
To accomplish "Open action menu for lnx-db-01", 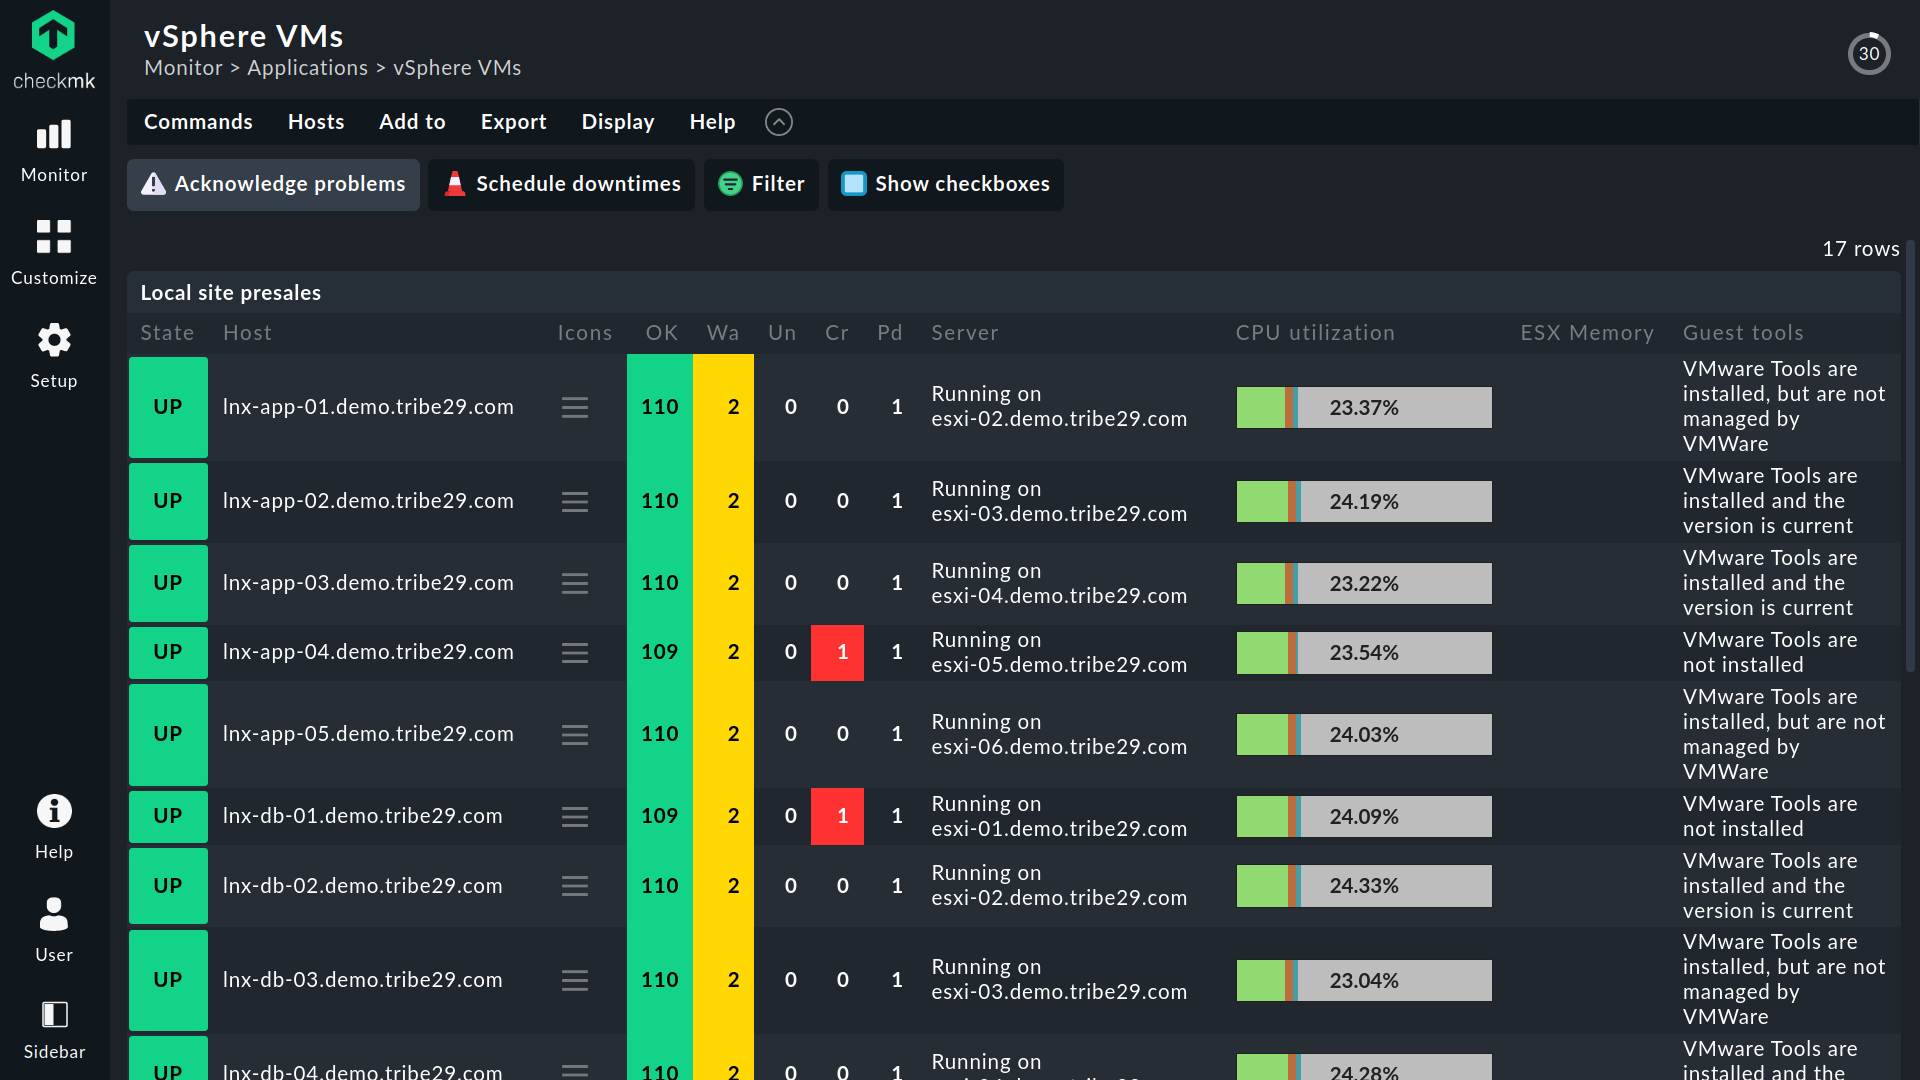I will [x=575, y=817].
